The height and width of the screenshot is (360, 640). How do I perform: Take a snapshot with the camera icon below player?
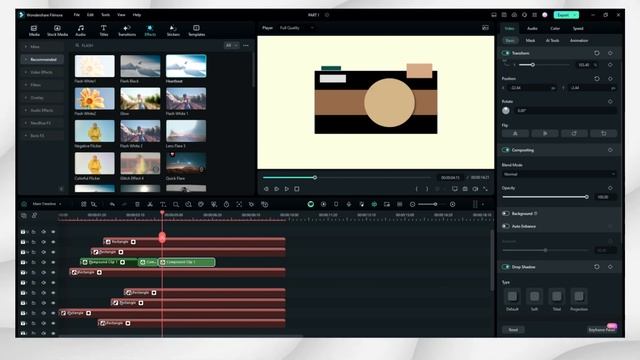[x=465, y=189]
